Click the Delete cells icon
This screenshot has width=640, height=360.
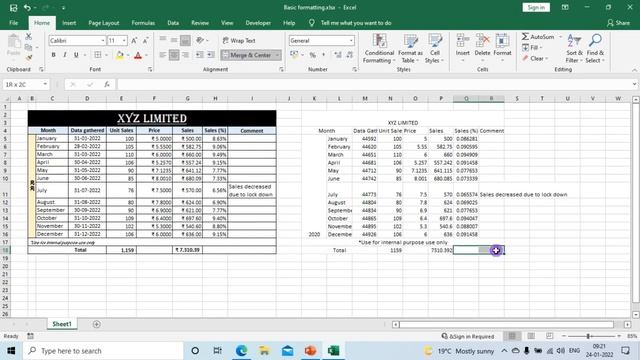tap(482, 41)
